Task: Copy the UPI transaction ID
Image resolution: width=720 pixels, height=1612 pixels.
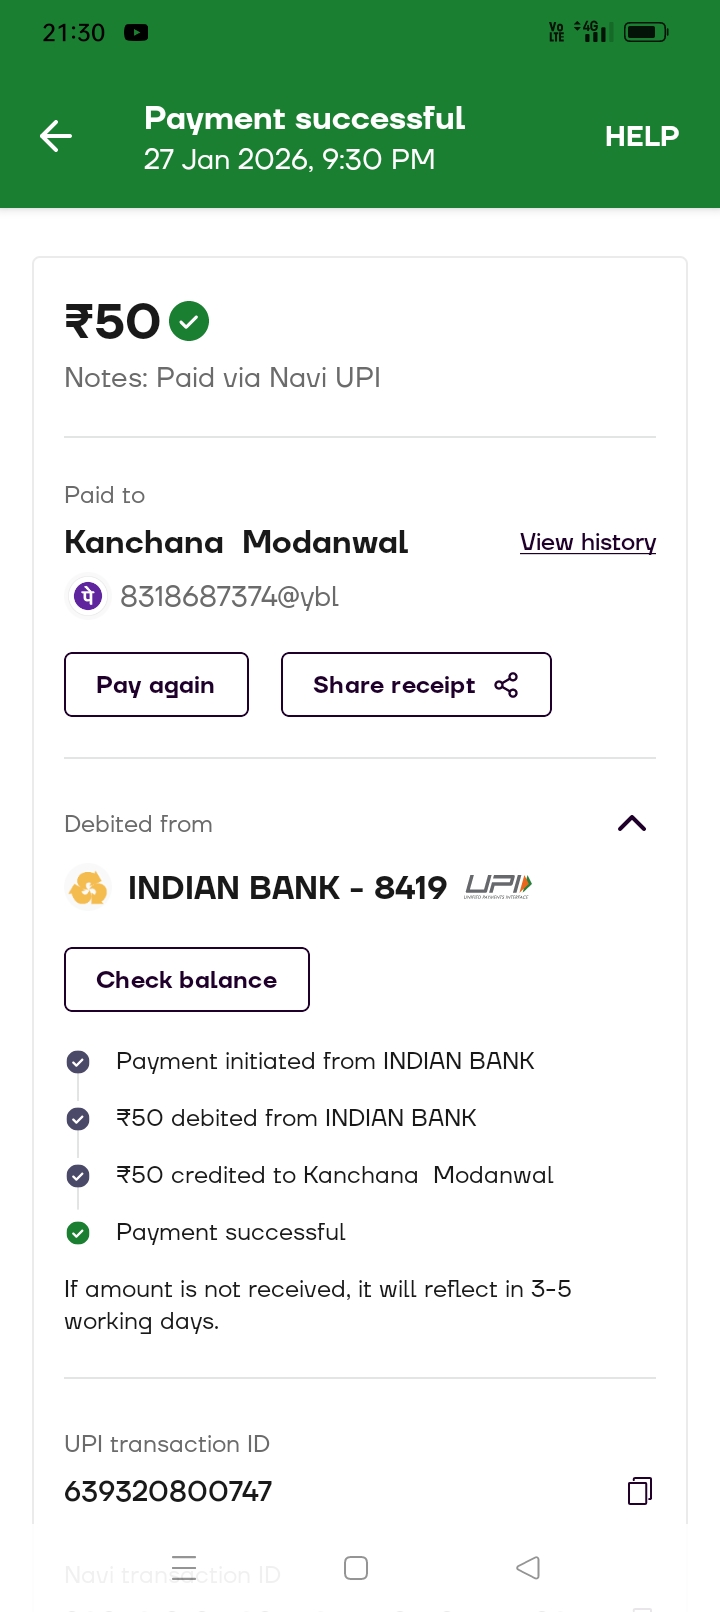Action: [x=640, y=1491]
